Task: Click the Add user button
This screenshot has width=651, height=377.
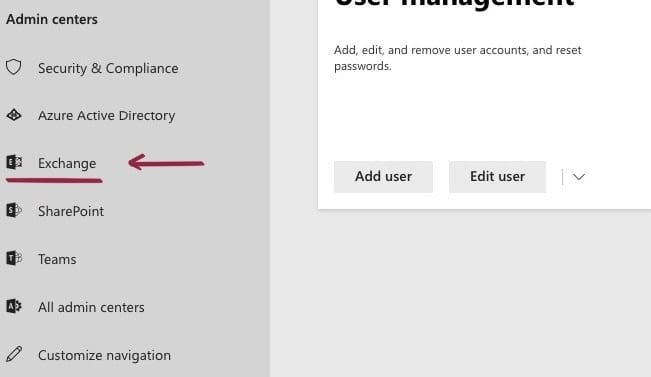Action: (x=383, y=177)
